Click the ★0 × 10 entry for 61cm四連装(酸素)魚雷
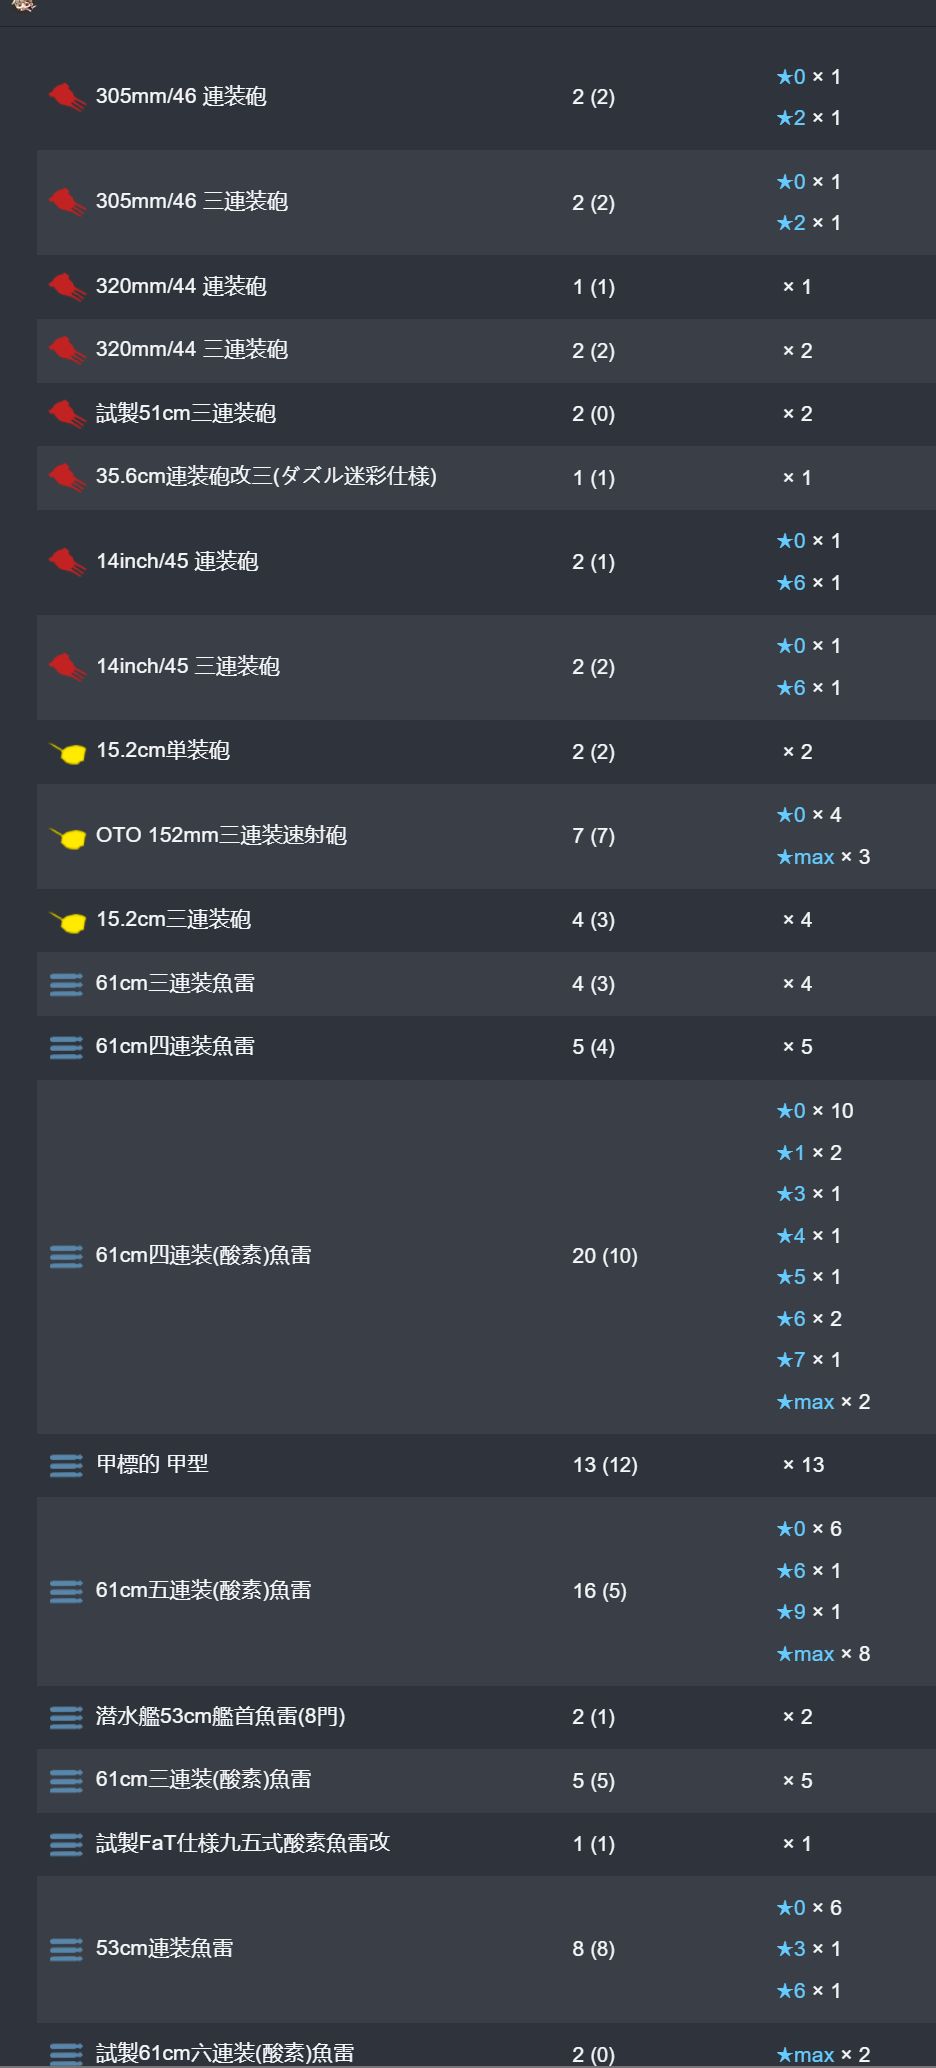Image resolution: width=936 pixels, height=2068 pixels. click(x=815, y=1111)
